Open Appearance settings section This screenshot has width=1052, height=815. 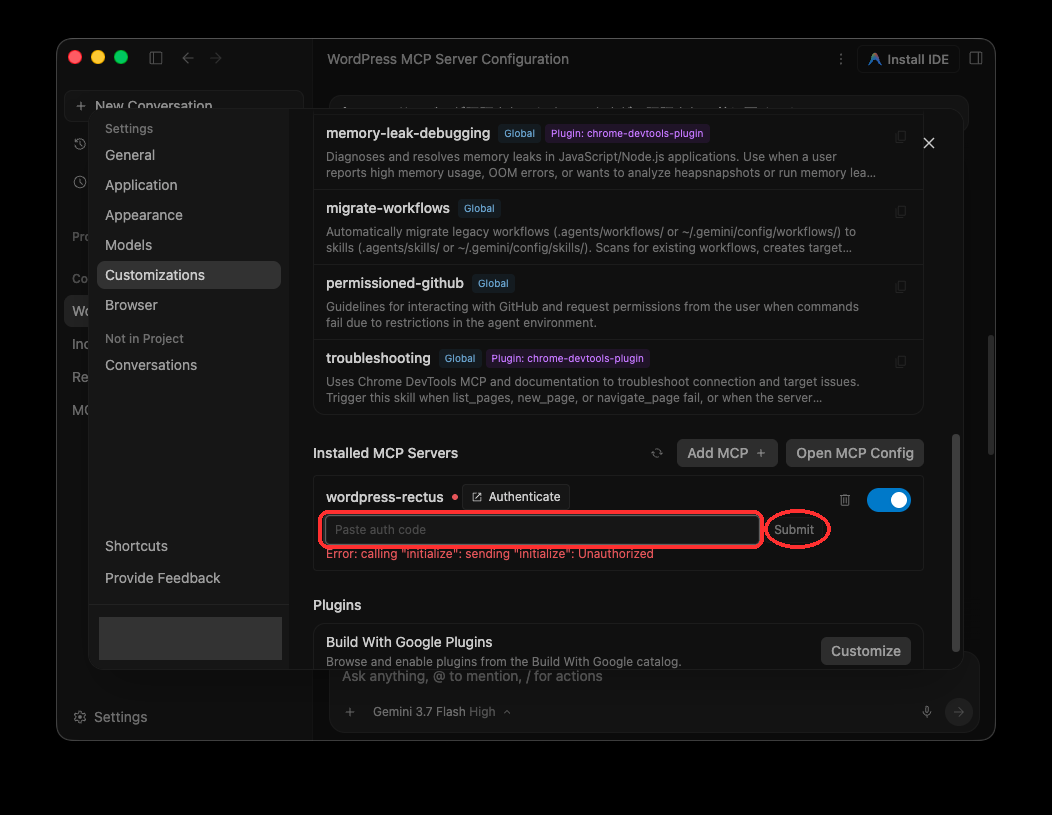[x=189, y=215]
